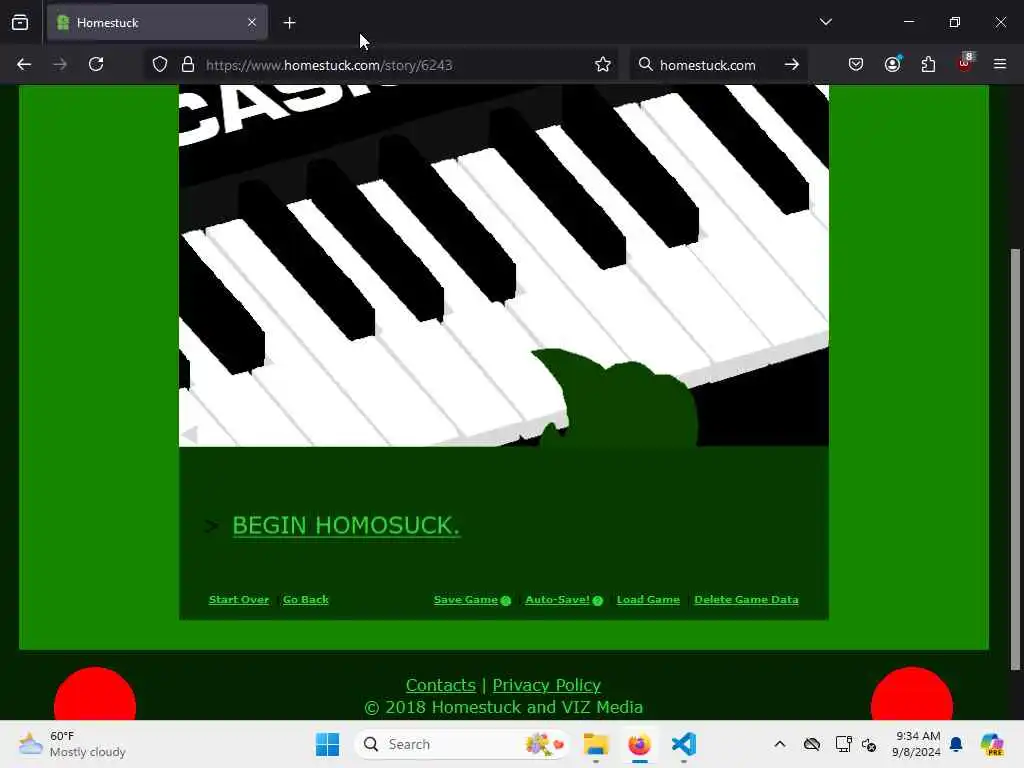The height and width of the screenshot is (768, 1024).
Task: Open Visual Studio Code from taskbar
Action: tap(684, 744)
